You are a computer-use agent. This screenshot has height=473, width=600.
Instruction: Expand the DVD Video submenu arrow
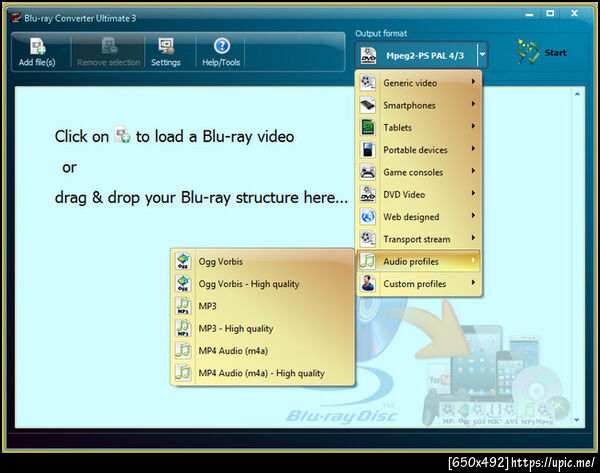click(x=473, y=193)
